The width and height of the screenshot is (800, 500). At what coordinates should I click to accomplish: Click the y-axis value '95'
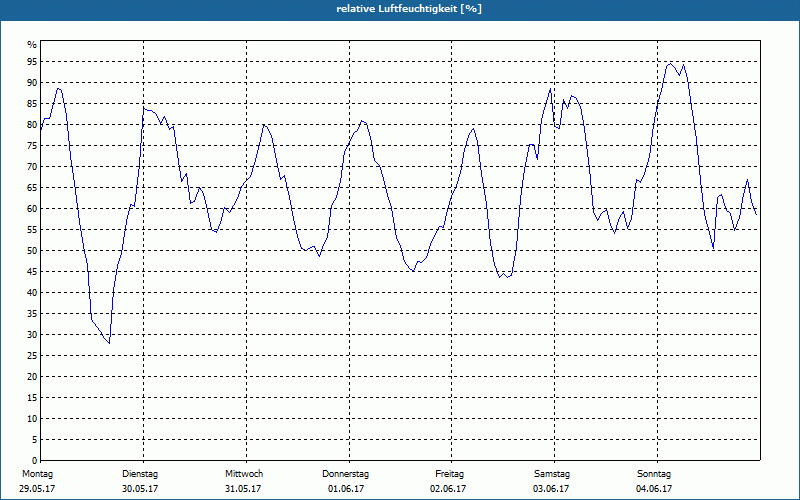[32, 62]
